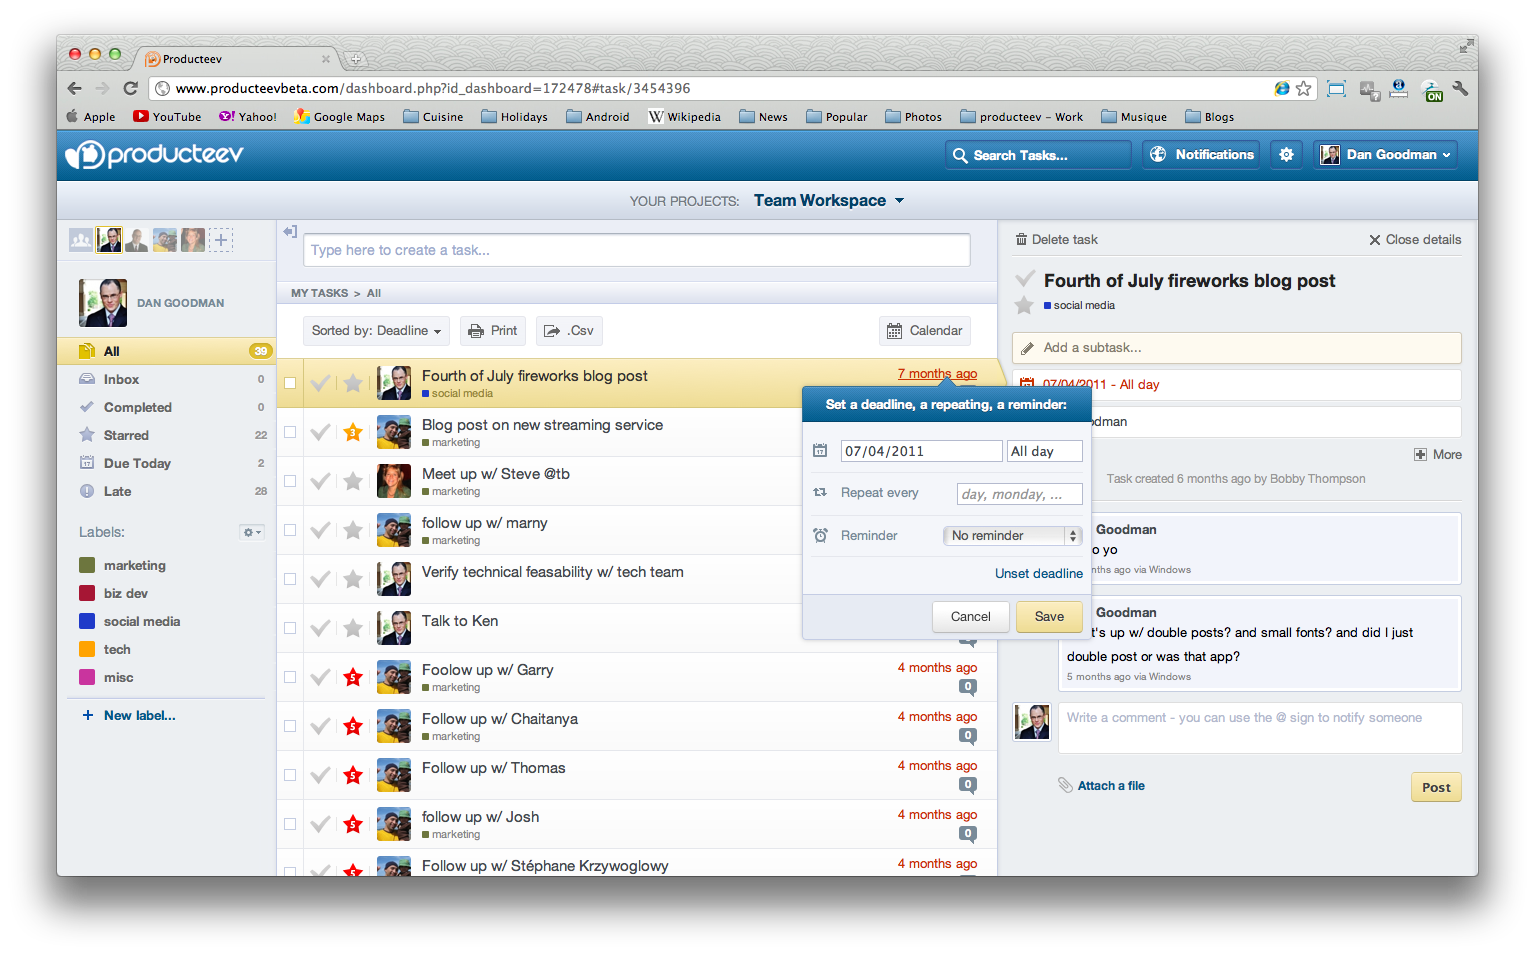Image resolution: width=1535 pixels, height=955 pixels.
Task: Open the producteev - Work bookmarks folder
Action: (x=1021, y=117)
